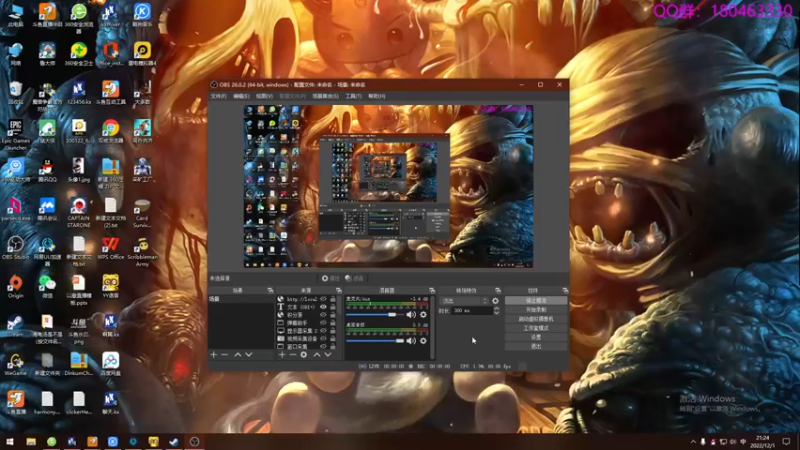800x450 pixels.
Task: Click 开始录制 start recording button
Action: pos(536,310)
